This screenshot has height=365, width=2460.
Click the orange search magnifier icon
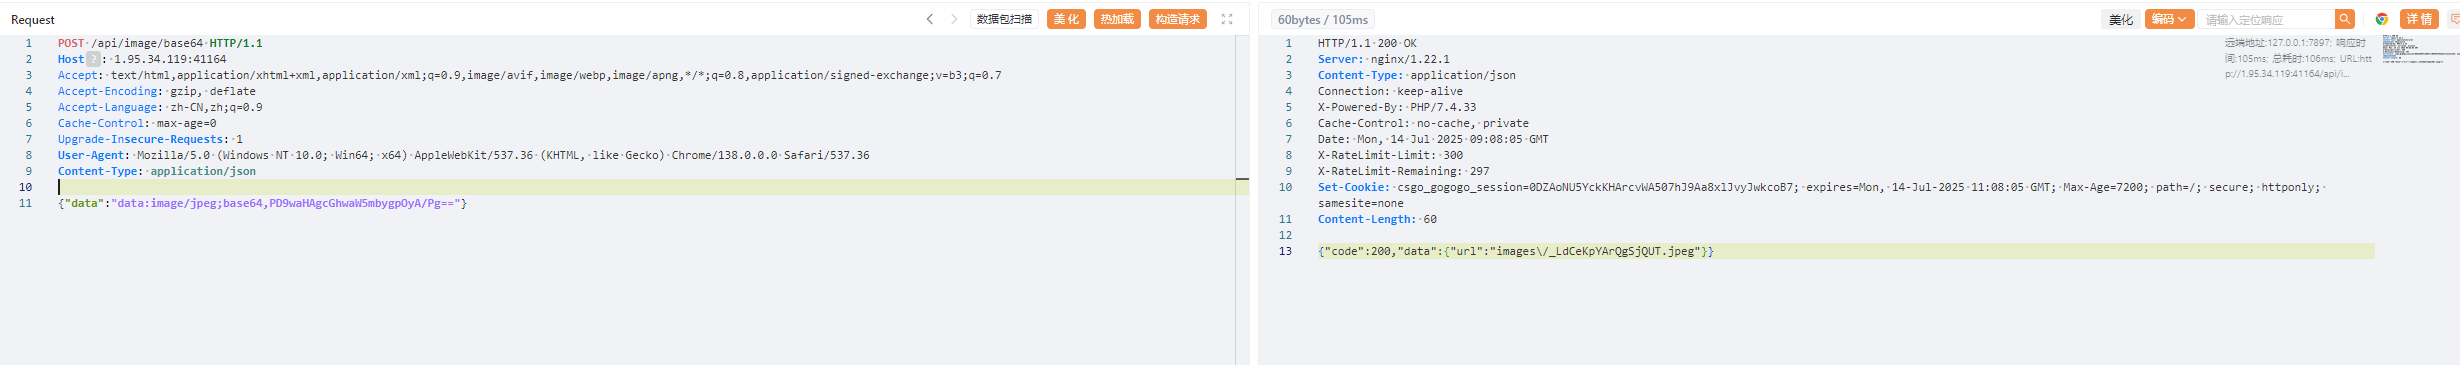pos(2344,19)
